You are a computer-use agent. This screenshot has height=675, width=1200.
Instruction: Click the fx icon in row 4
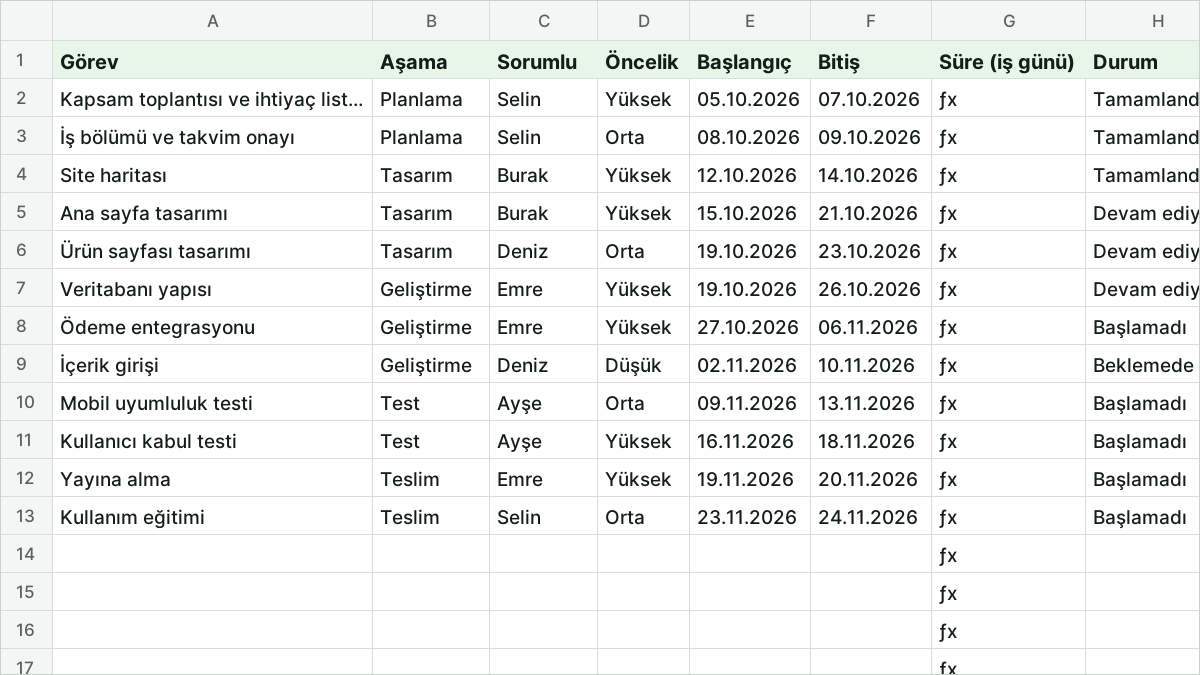(948, 175)
